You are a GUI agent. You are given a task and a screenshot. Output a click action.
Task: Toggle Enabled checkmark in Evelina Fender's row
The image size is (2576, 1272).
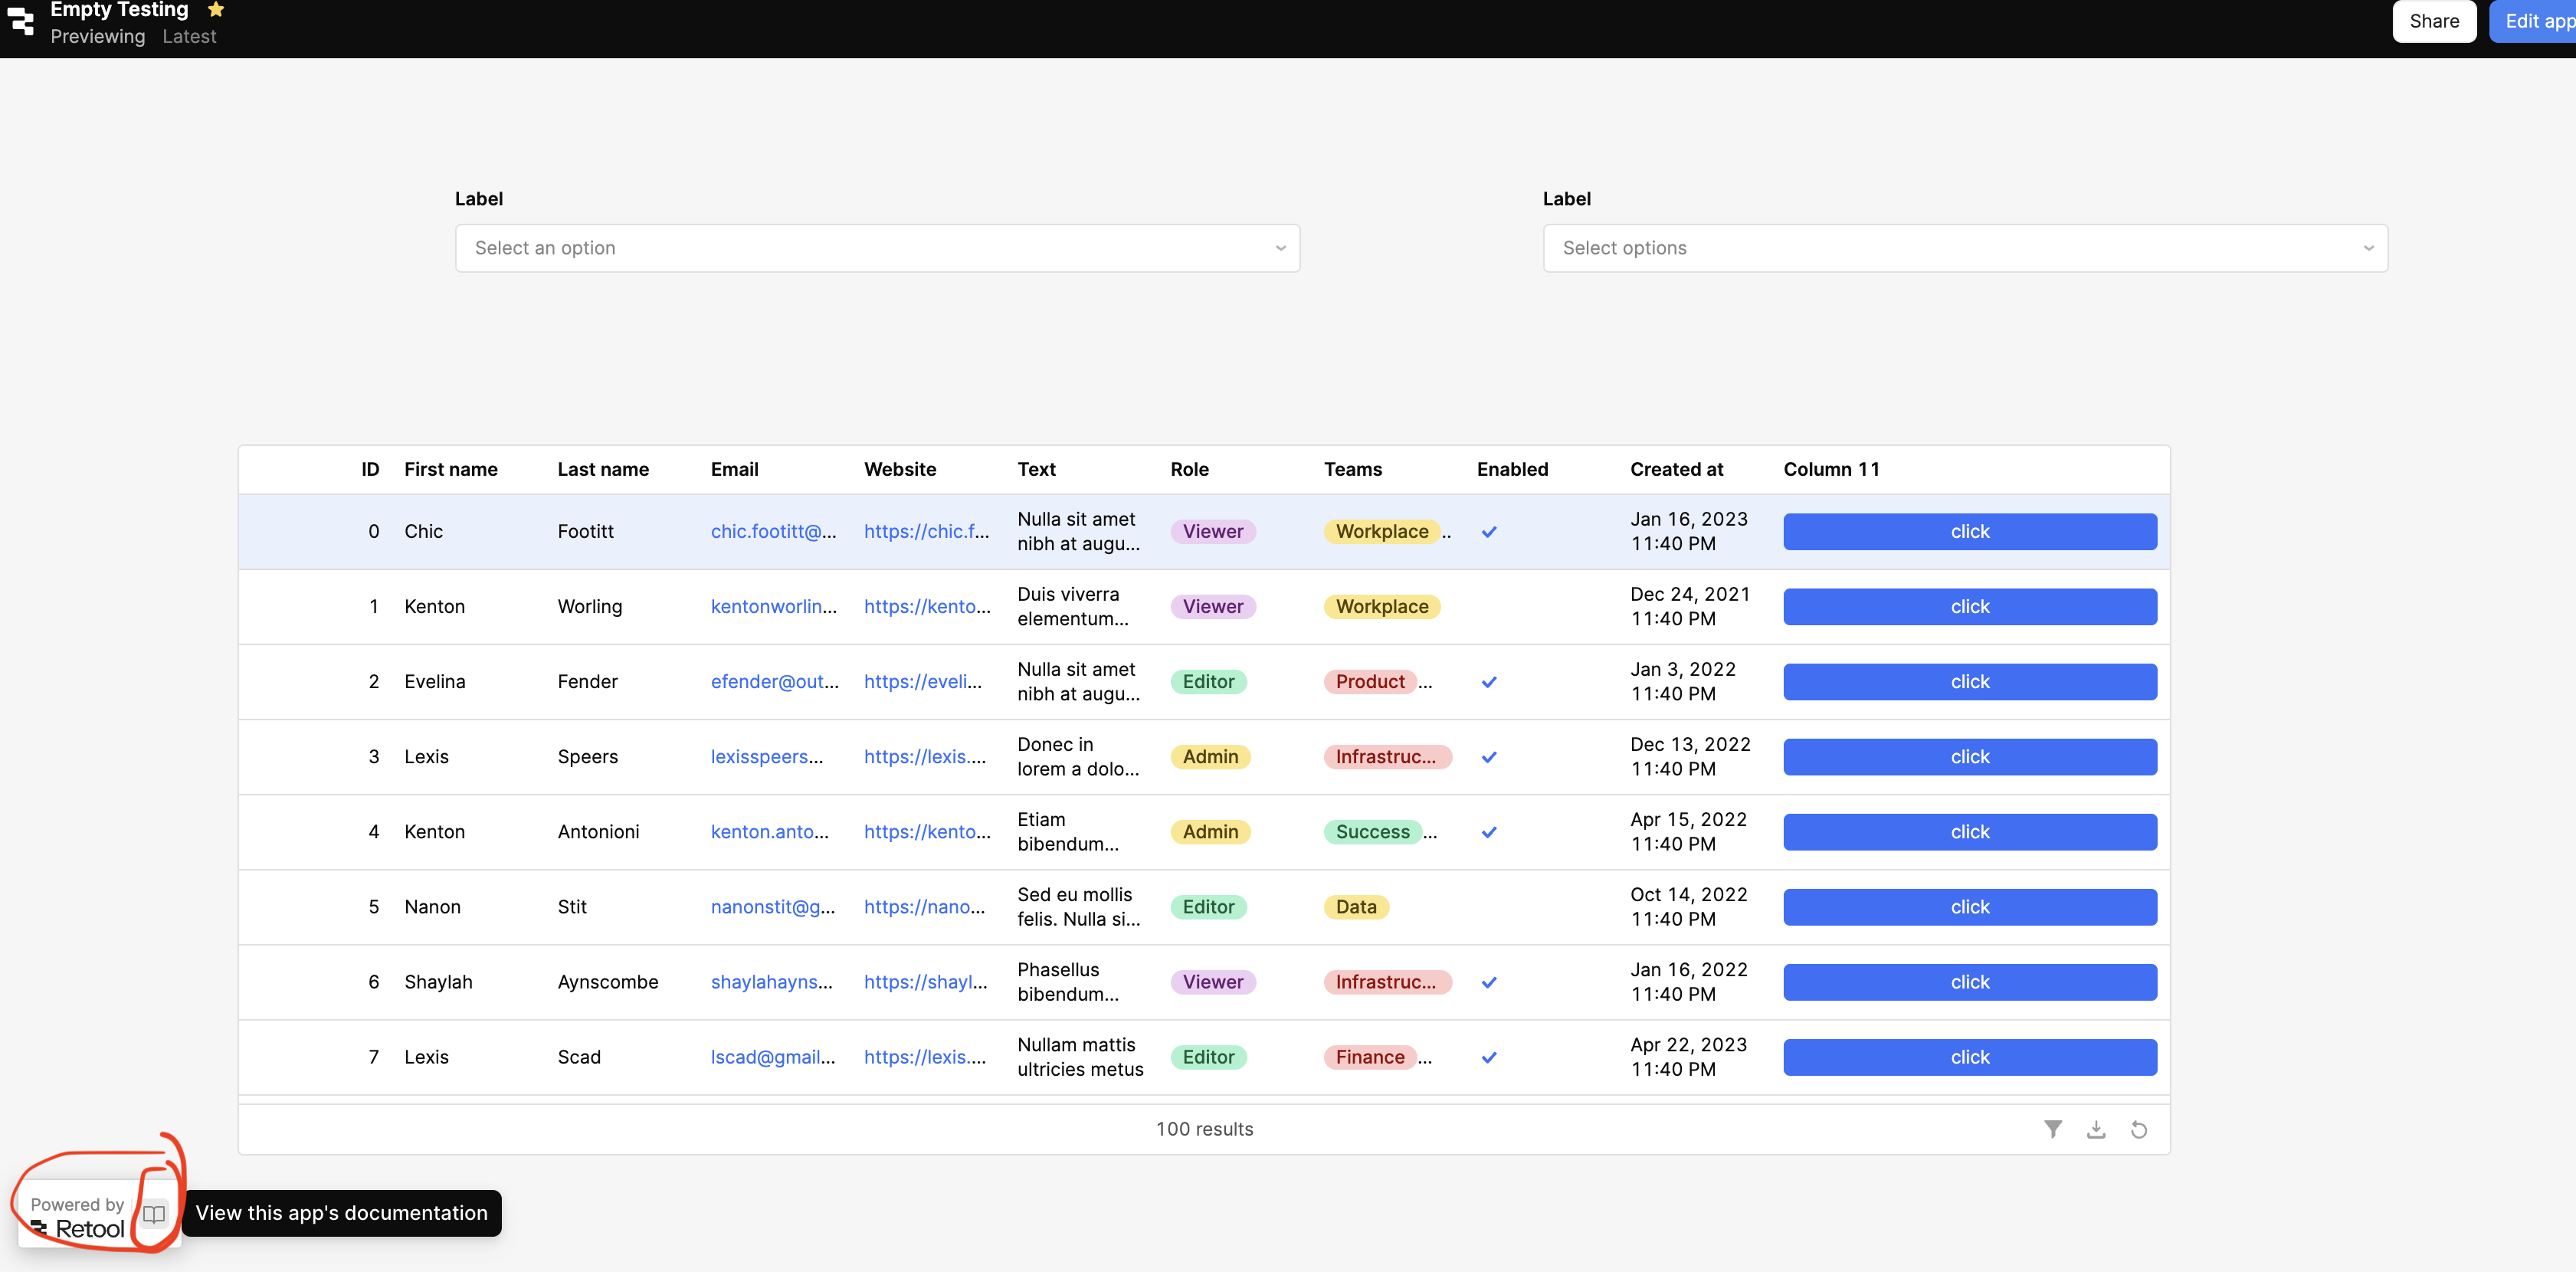point(1489,682)
